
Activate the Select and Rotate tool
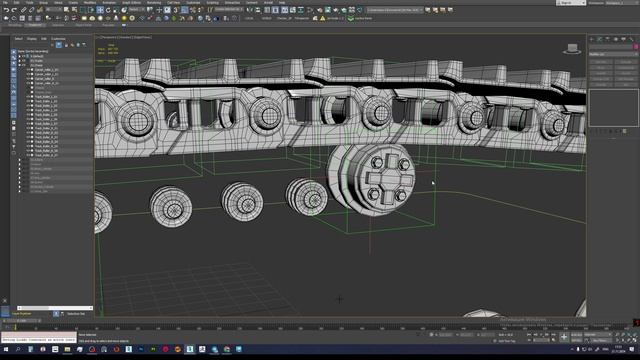108,10
